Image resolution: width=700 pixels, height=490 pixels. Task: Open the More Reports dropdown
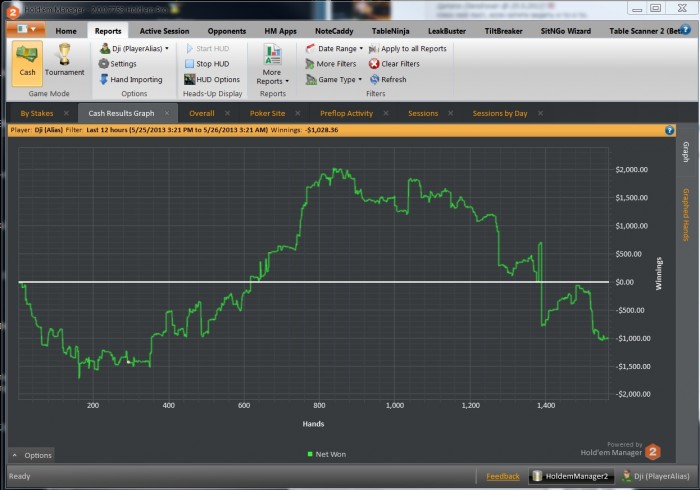tap(272, 64)
